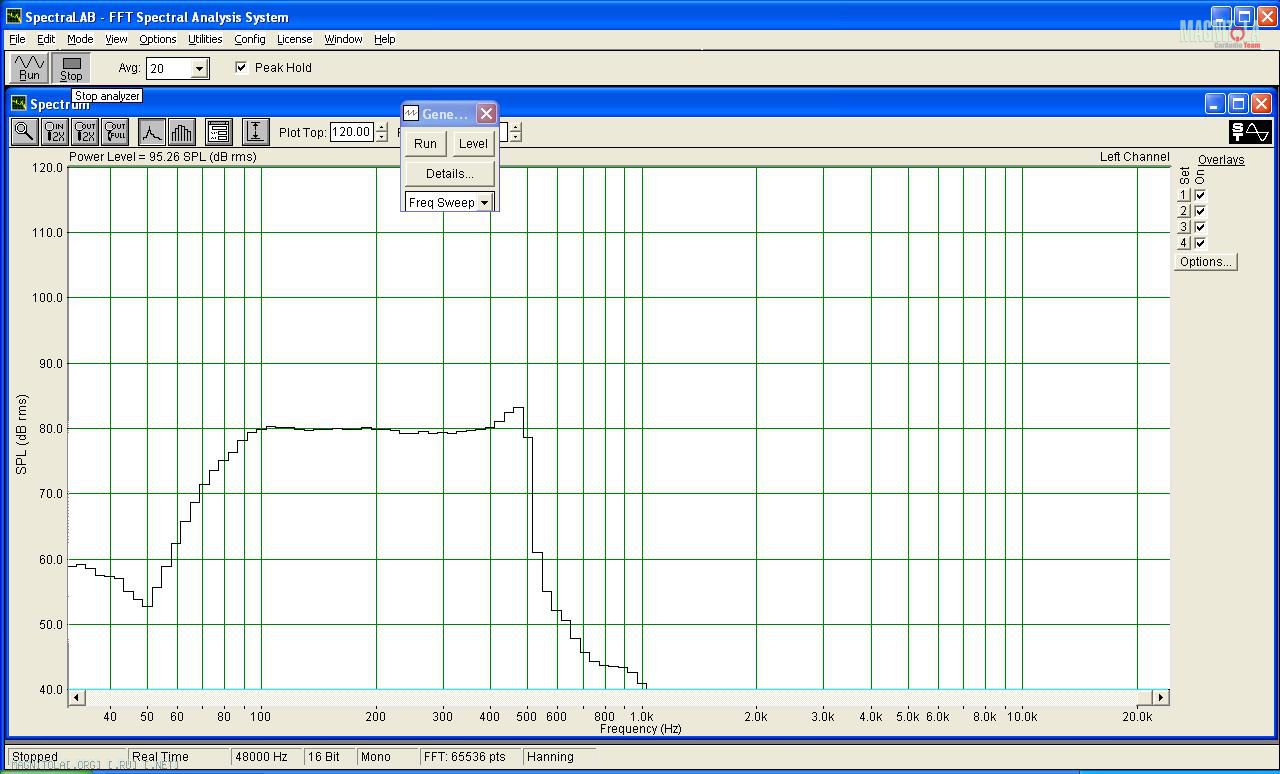Click overlay Set 1 button
The image size is (1280, 774).
tap(1184, 195)
